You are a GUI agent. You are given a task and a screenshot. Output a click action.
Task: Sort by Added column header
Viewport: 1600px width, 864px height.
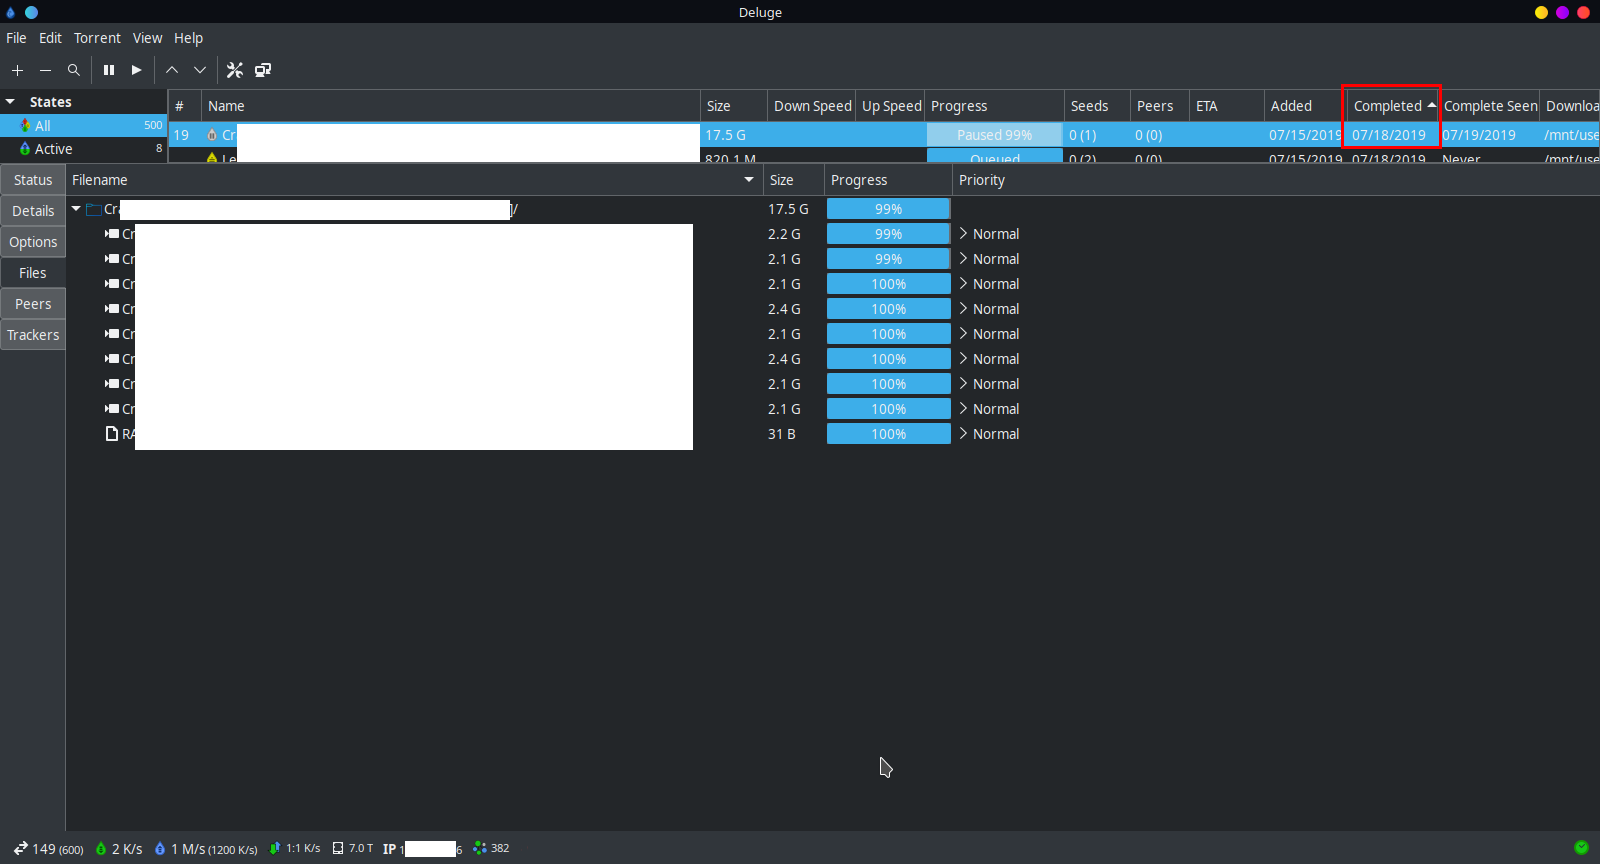(1305, 106)
